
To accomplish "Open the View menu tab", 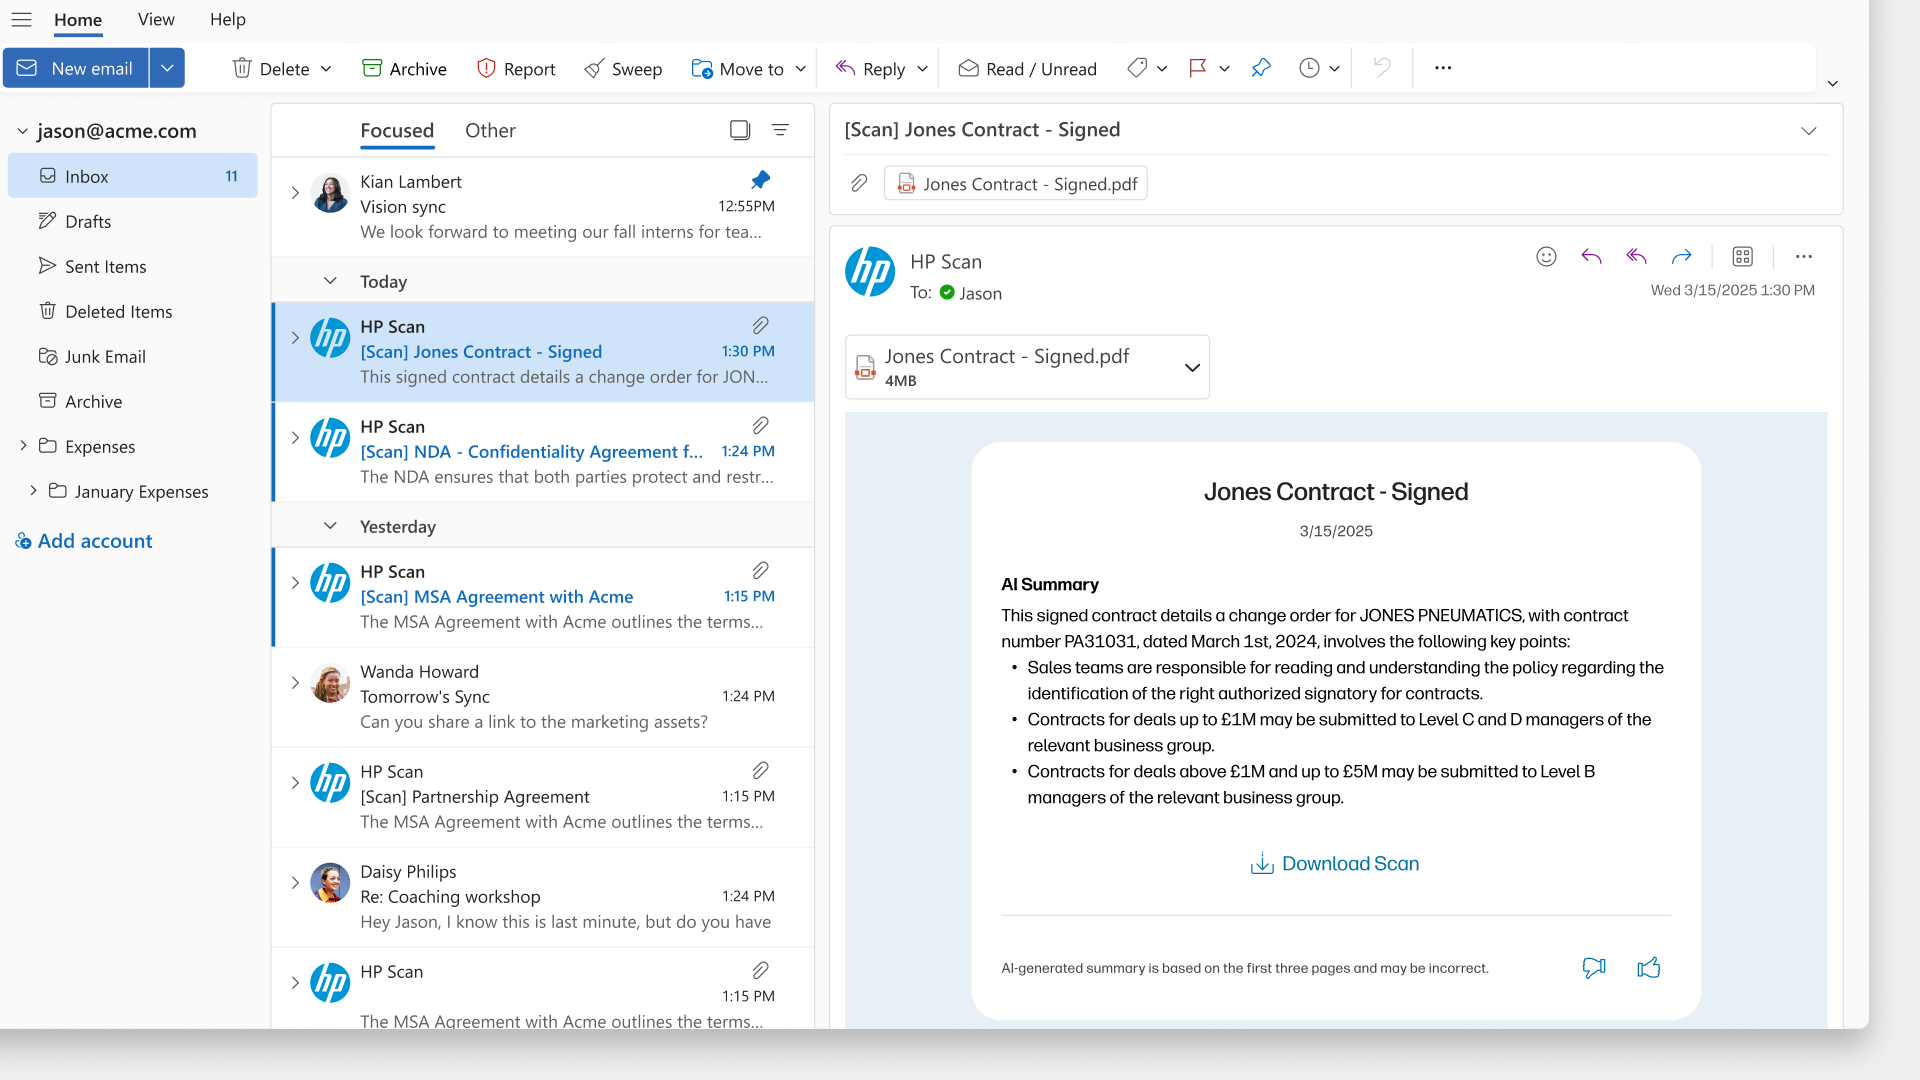I will [x=156, y=19].
